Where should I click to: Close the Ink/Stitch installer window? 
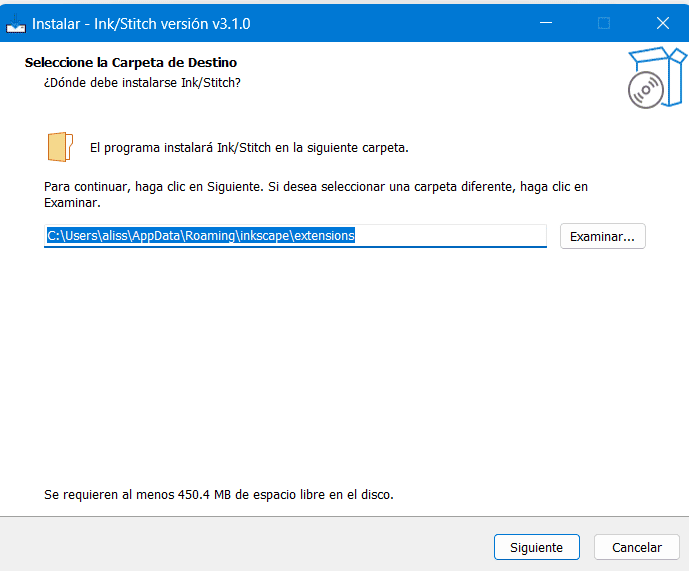pyautogui.click(x=663, y=23)
